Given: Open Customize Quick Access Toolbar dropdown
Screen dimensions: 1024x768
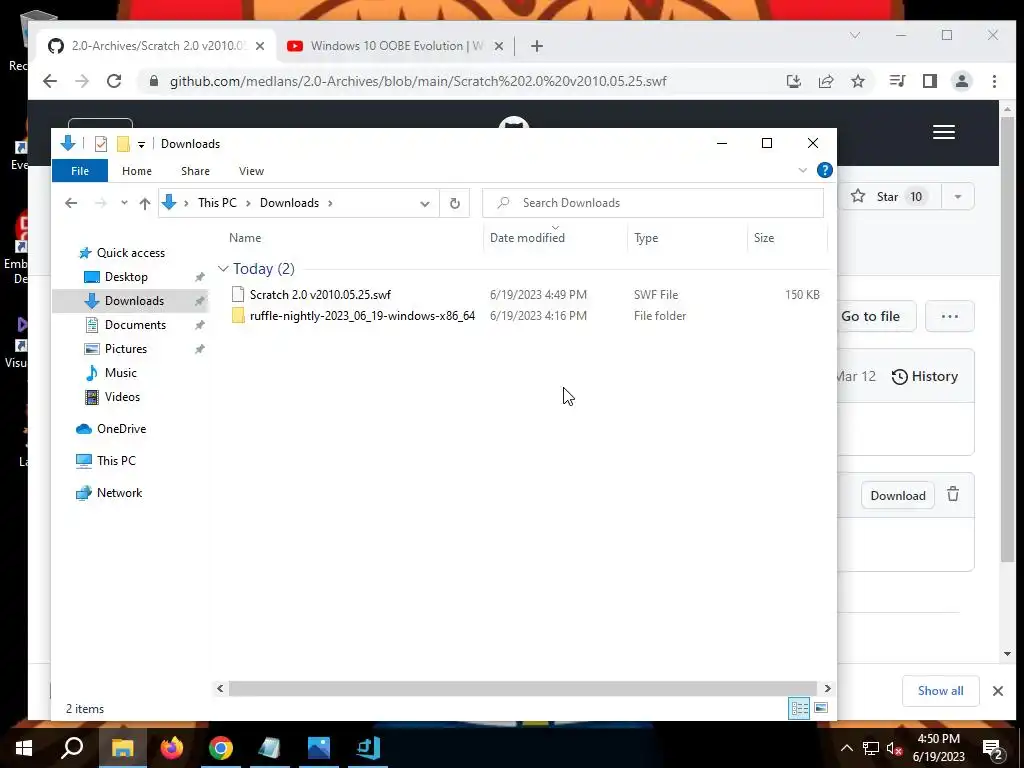Looking at the screenshot, I should click(x=141, y=145).
